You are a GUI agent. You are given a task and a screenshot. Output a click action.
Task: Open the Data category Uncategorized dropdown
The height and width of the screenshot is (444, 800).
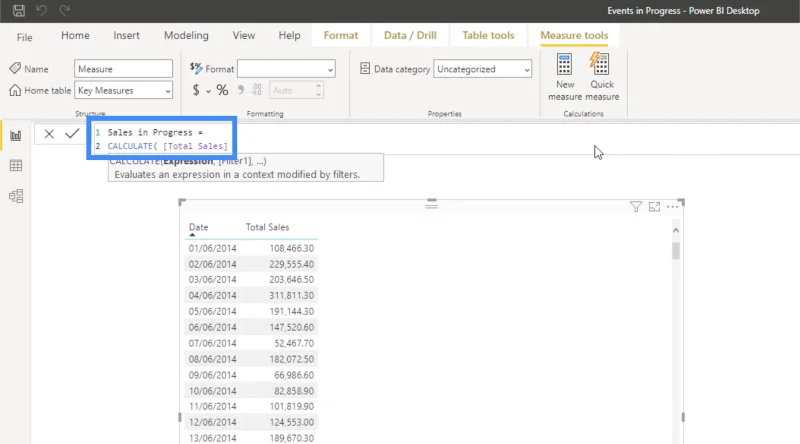point(483,69)
